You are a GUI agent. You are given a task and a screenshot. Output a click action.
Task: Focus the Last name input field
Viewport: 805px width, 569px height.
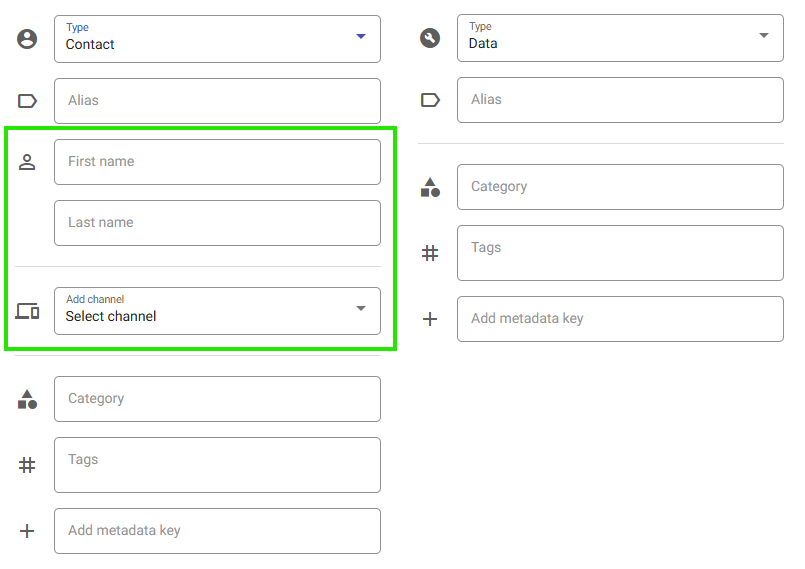(x=217, y=223)
